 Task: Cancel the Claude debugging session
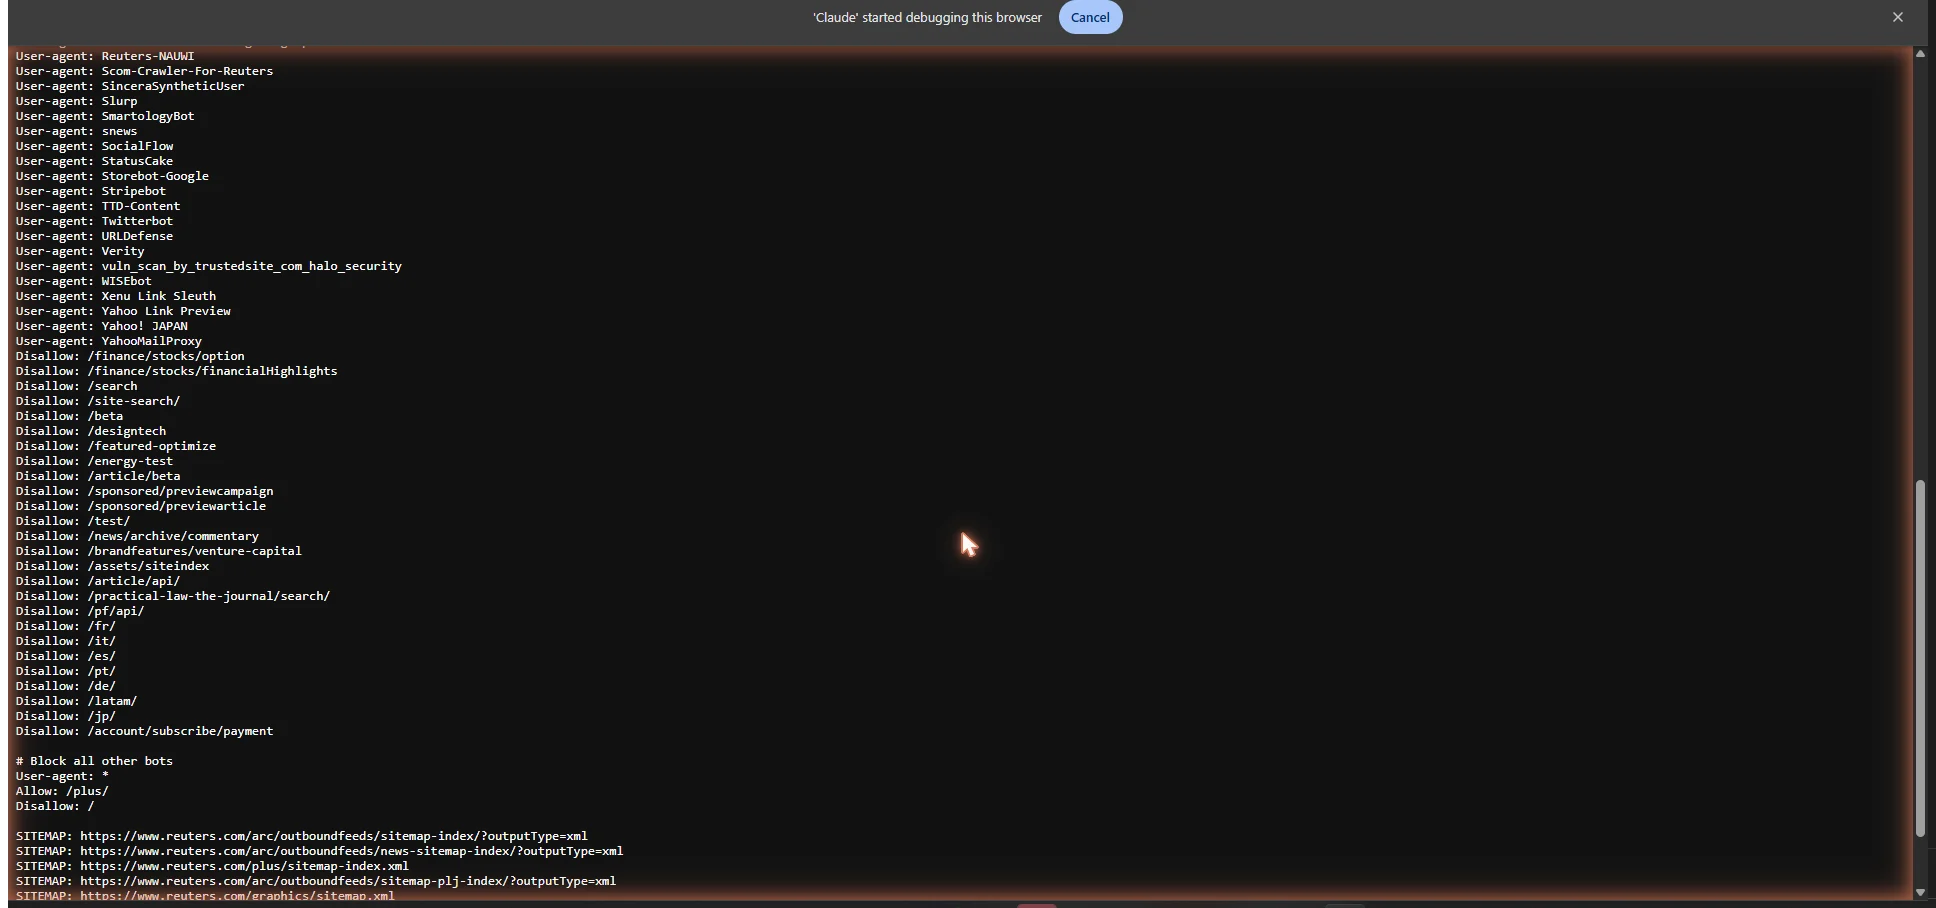pyautogui.click(x=1090, y=17)
